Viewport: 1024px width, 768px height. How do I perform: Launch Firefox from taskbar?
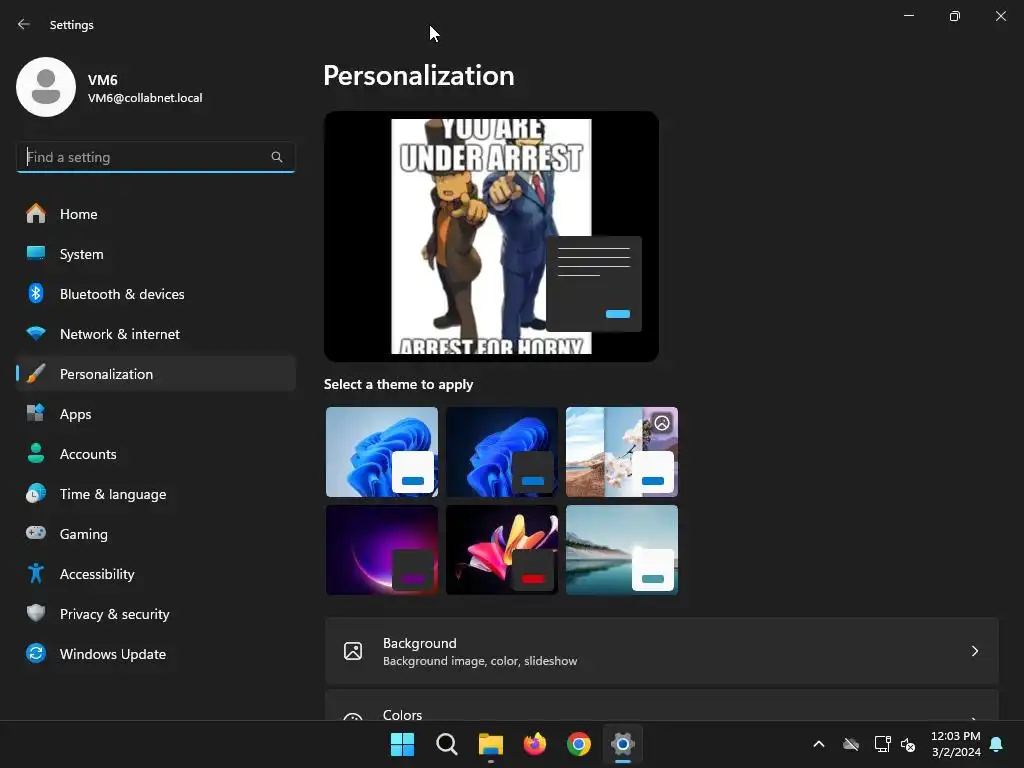tap(535, 744)
